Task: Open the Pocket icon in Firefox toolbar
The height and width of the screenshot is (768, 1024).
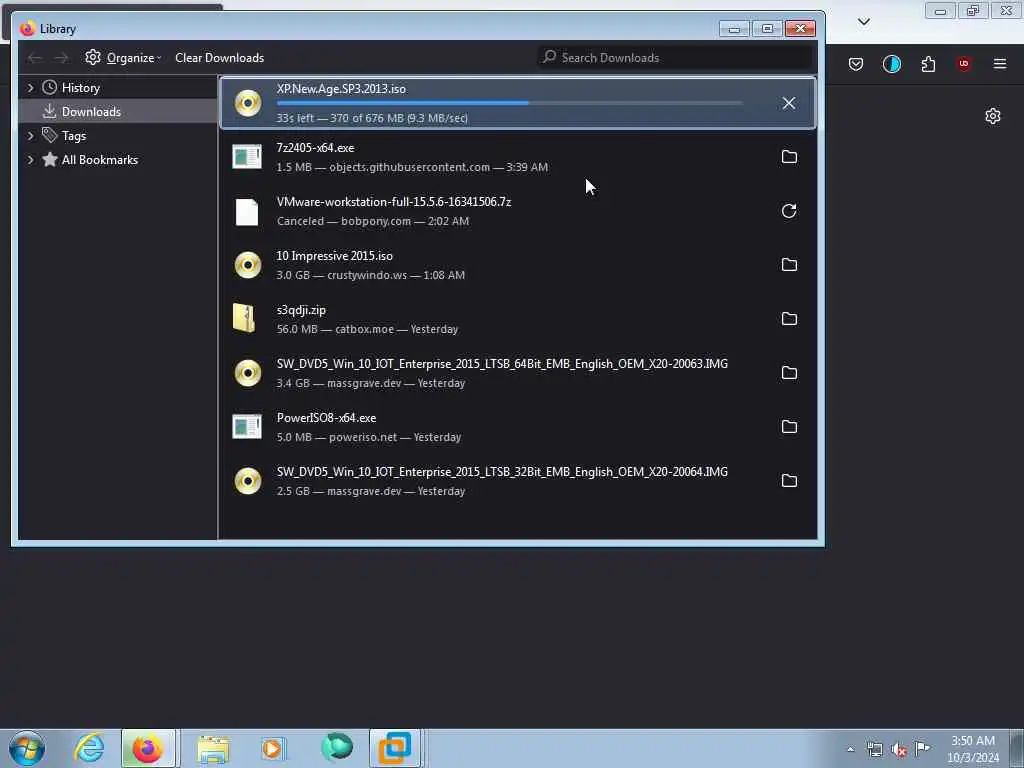Action: point(856,64)
